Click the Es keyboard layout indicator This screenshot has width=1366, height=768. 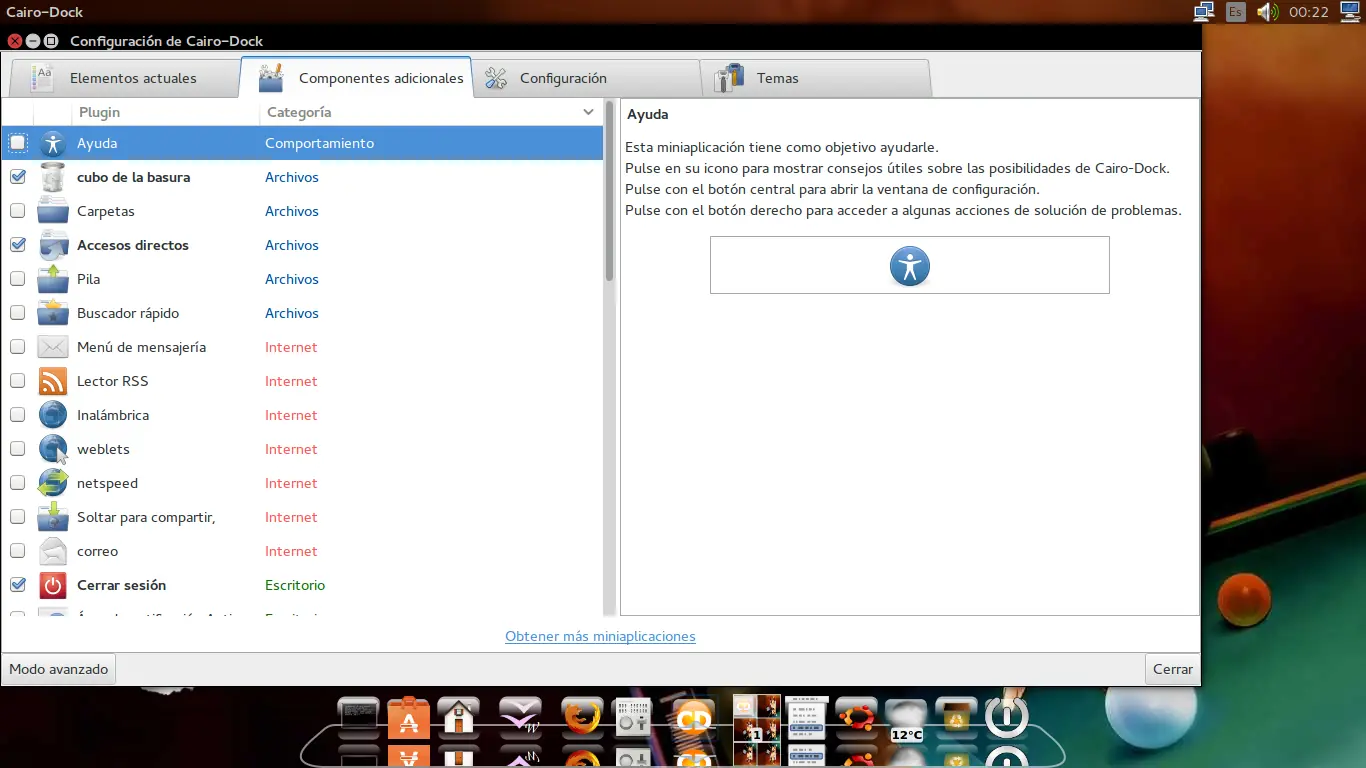1236,12
